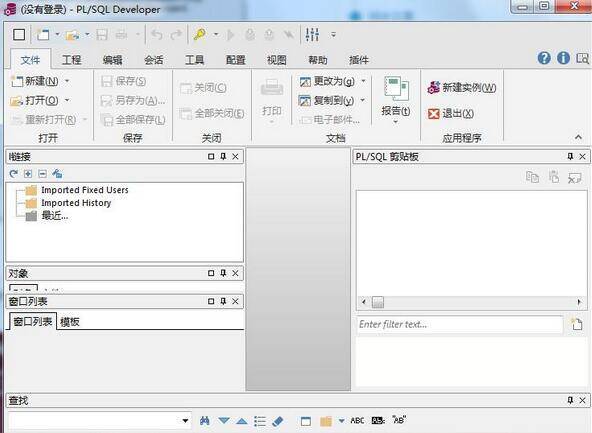Screen dimensions: 592x433
Task: Expand the 复制到(y) dropdown arrow
Action: click(362, 100)
